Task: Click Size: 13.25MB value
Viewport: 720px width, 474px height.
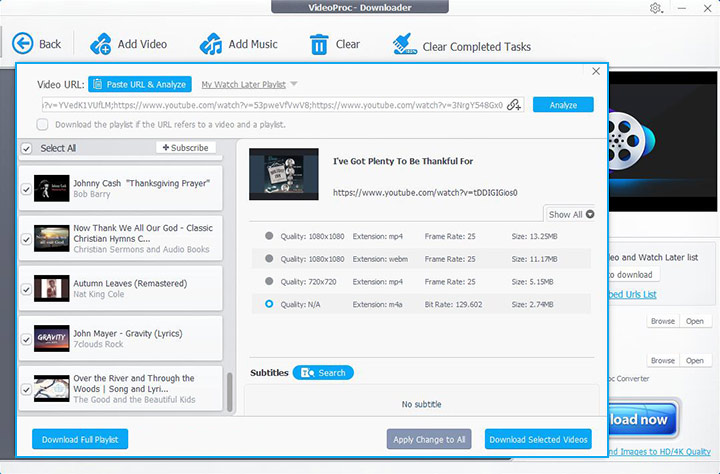Action: click(534, 237)
